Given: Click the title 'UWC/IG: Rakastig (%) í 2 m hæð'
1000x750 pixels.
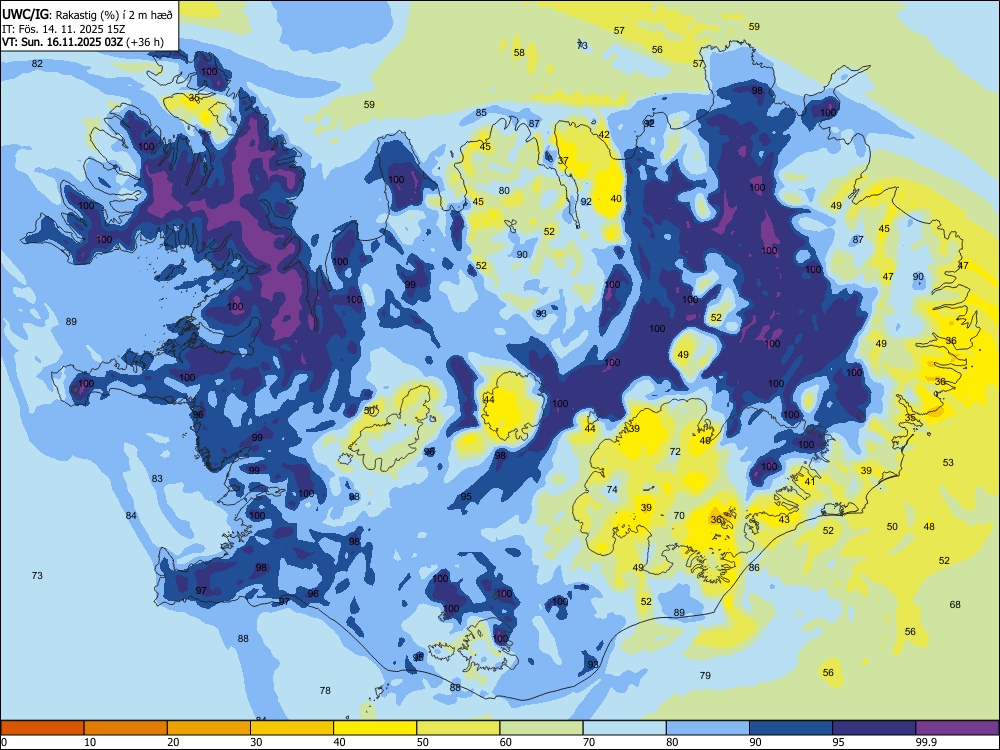Looking at the screenshot, I should [x=87, y=14].
